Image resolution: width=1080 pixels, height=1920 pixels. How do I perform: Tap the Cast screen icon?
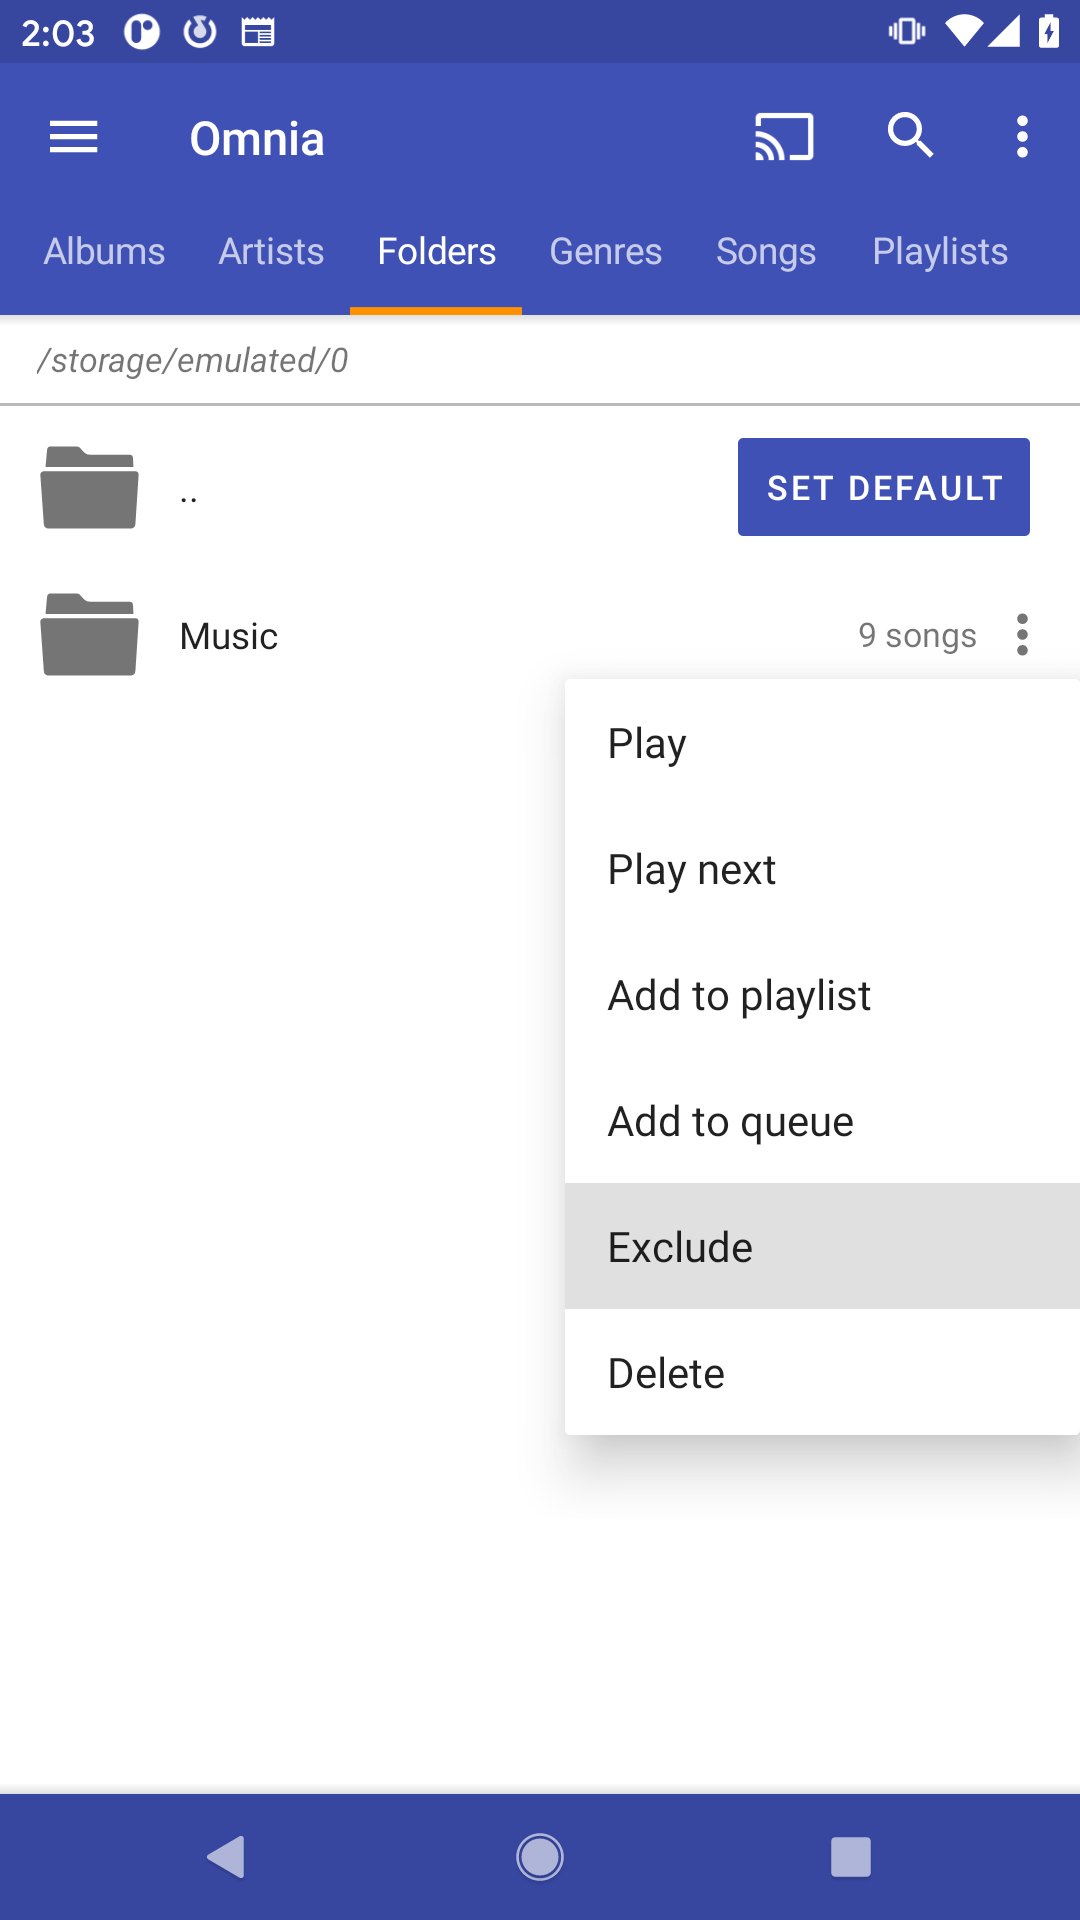[x=784, y=137]
